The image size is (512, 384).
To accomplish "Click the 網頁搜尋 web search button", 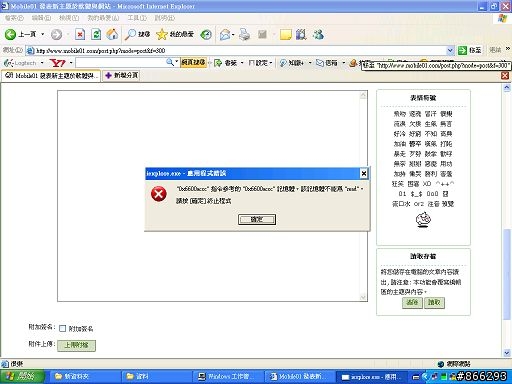I will point(193,62).
